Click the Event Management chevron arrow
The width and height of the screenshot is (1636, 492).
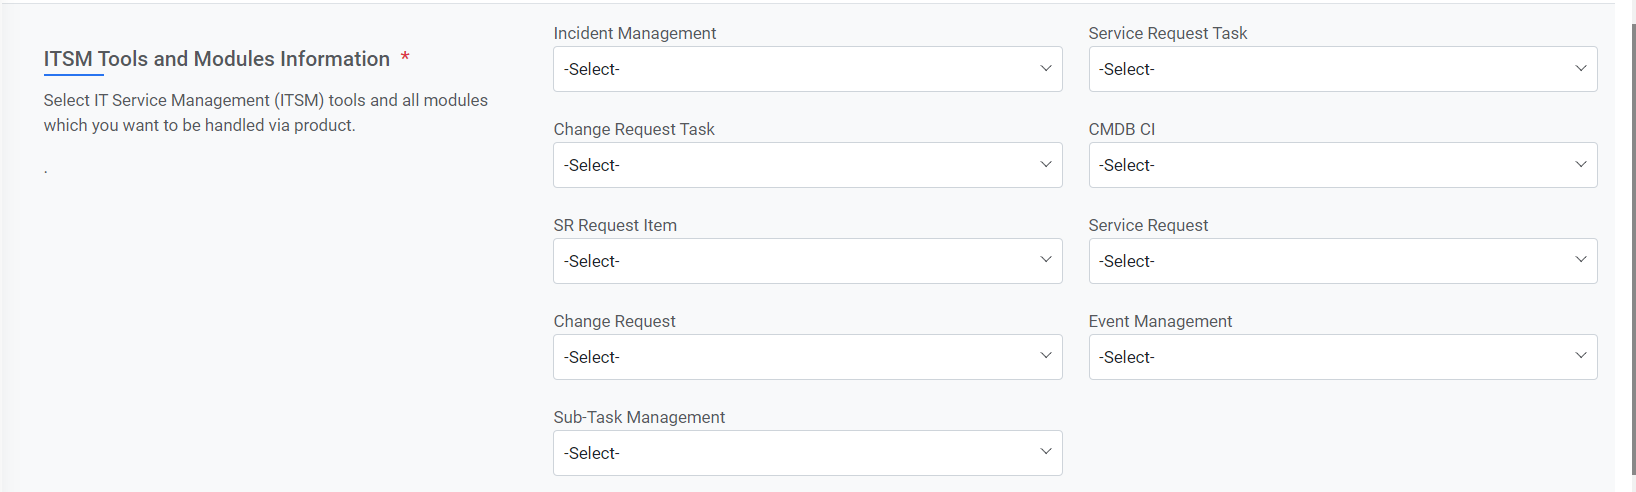click(x=1581, y=357)
